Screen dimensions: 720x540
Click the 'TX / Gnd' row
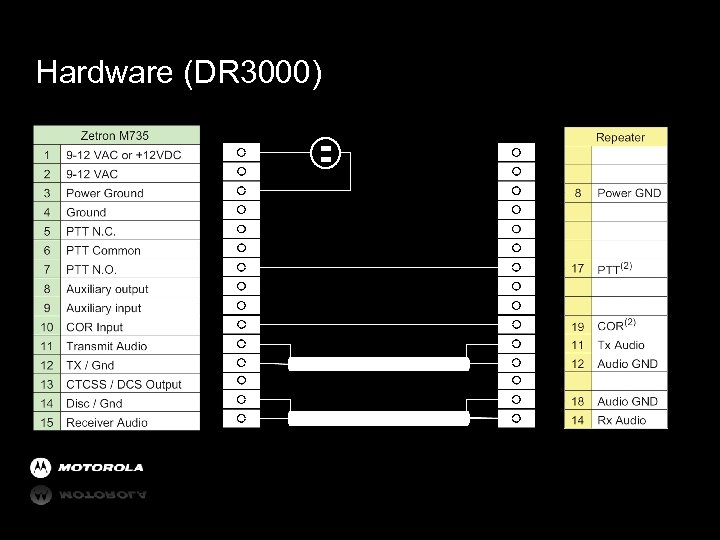[x=117, y=365]
